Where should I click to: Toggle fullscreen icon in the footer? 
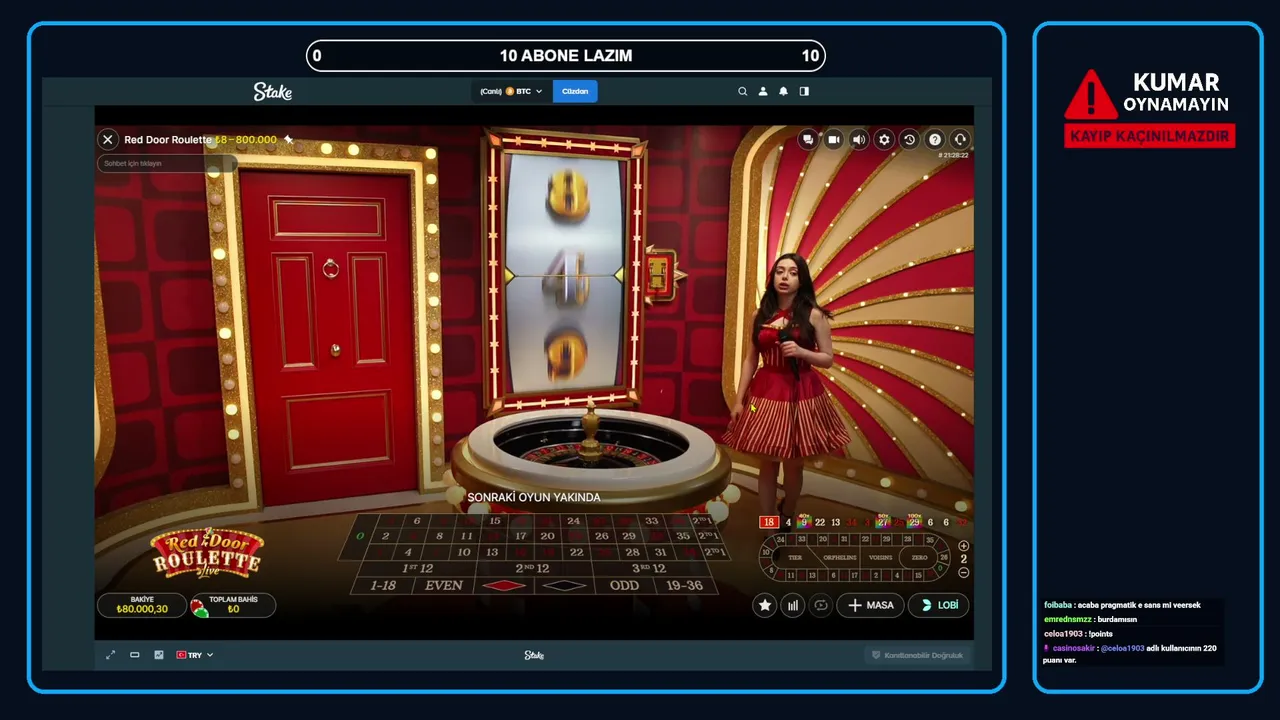point(110,655)
